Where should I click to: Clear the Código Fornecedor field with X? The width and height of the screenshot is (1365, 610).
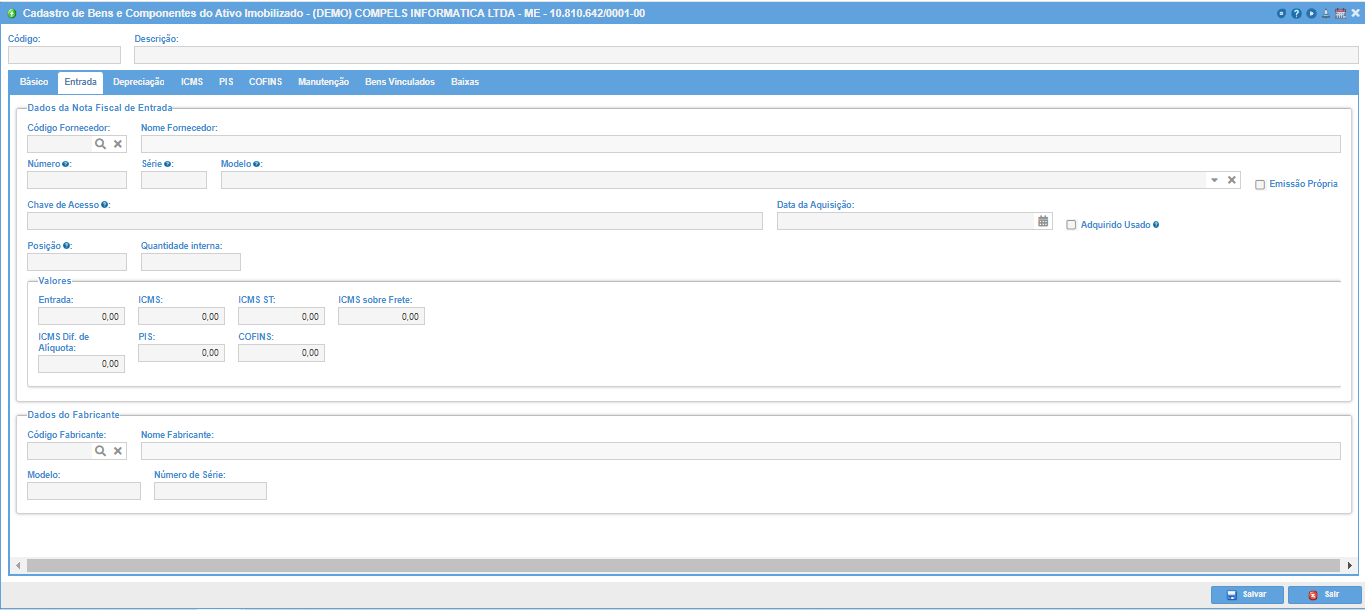[117, 144]
